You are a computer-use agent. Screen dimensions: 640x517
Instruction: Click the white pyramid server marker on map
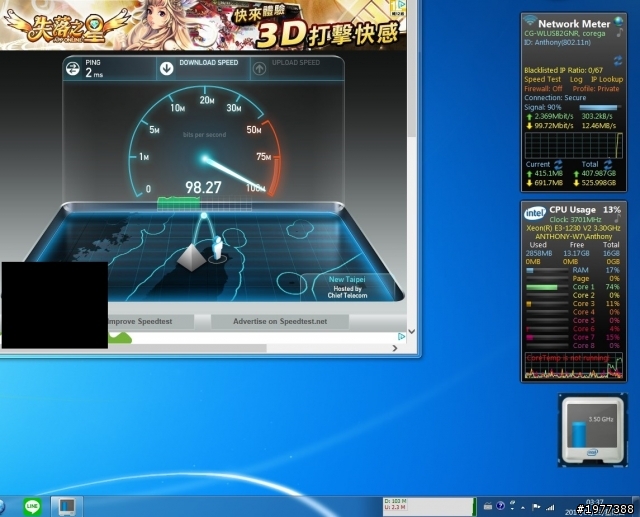[191, 257]
